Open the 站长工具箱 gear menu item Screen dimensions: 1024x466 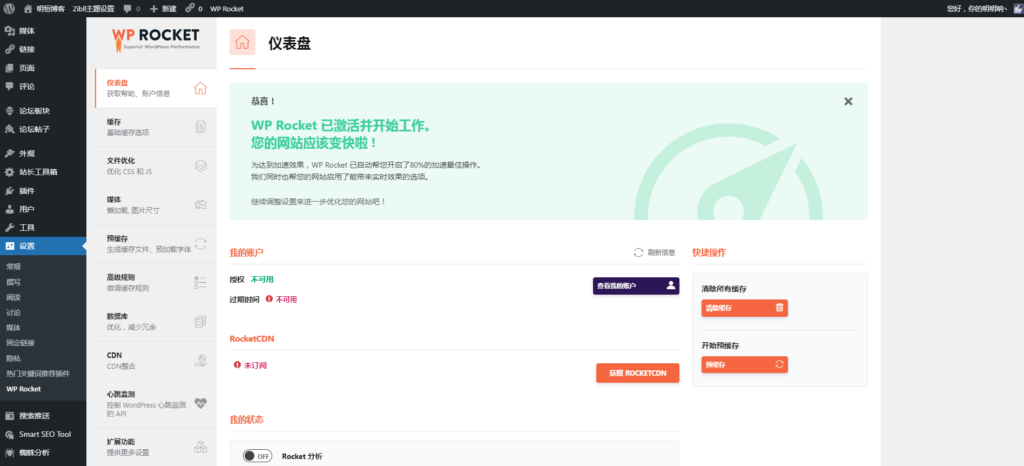[43, 172]
